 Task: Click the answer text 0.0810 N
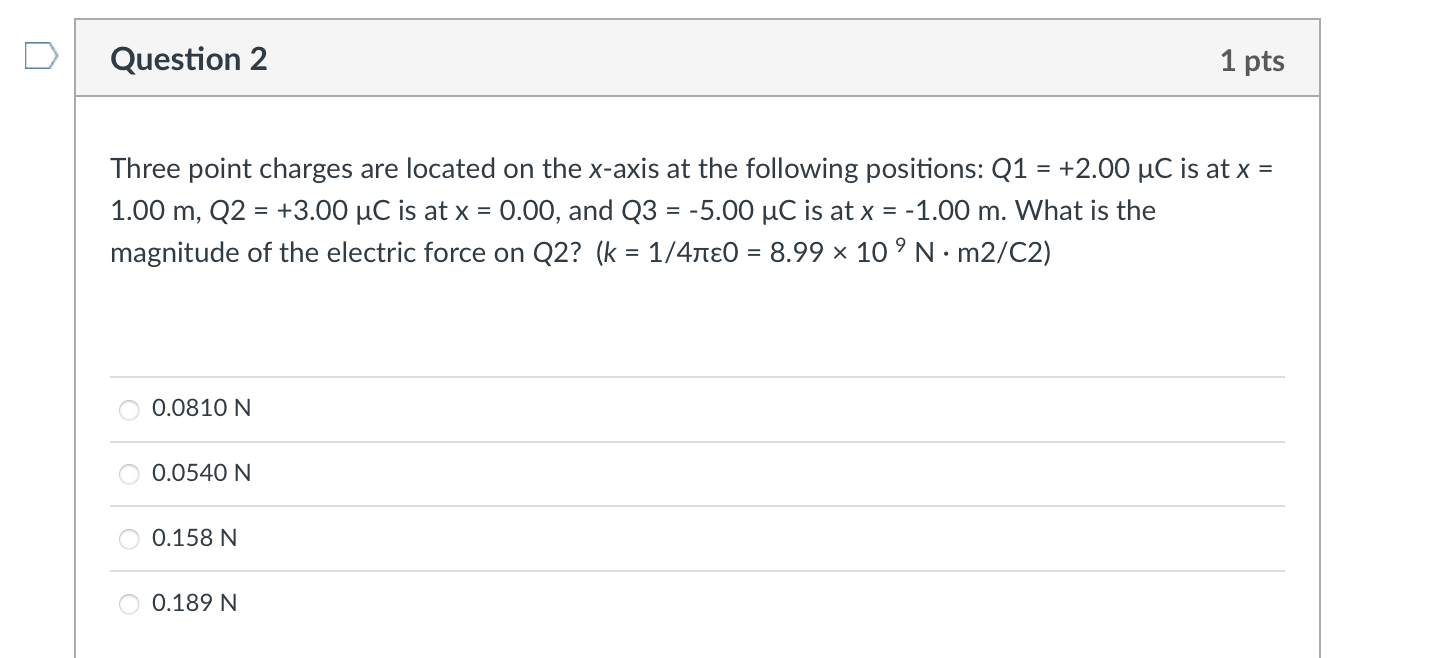(201, 408)
